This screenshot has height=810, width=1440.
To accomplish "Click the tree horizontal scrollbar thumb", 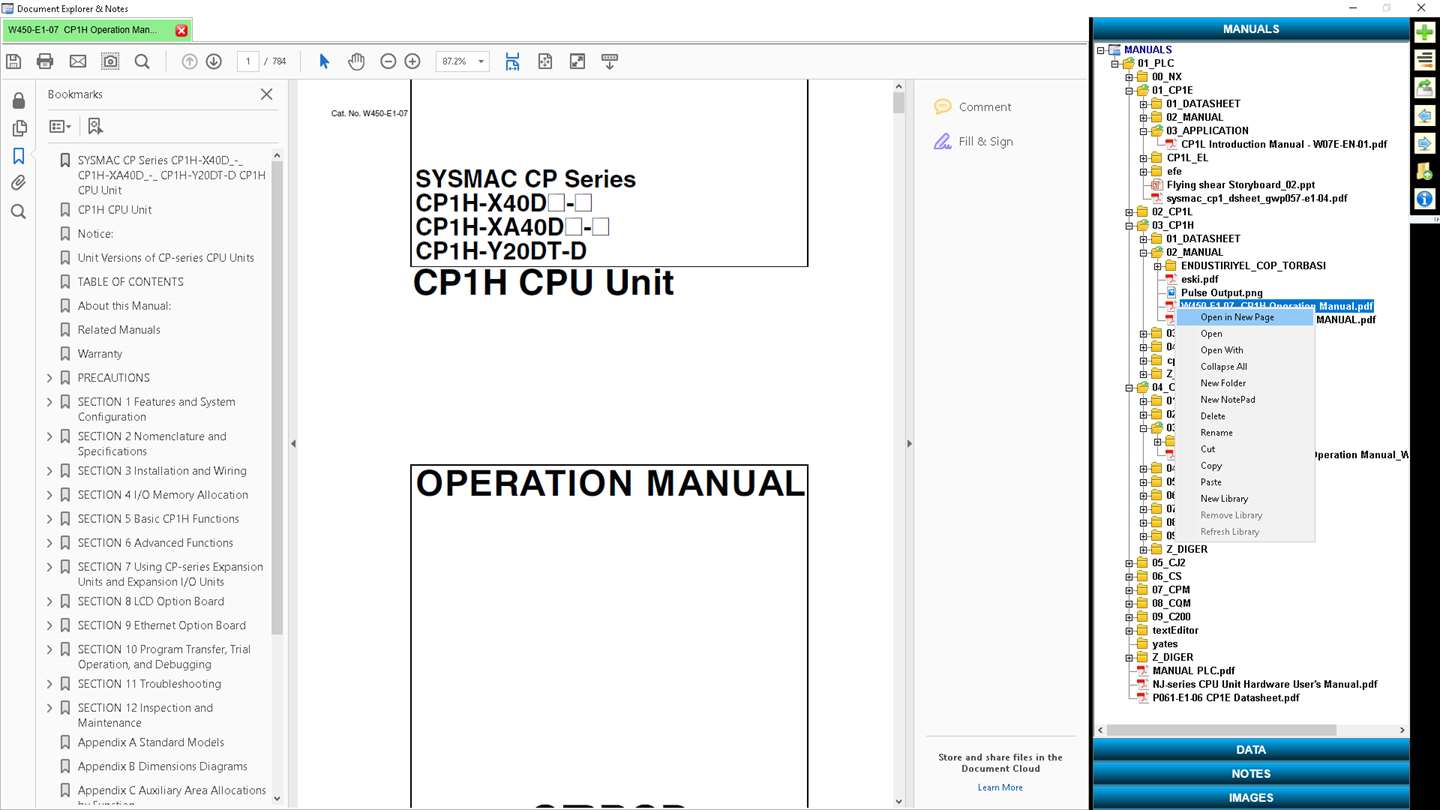I will (1221, 730).
